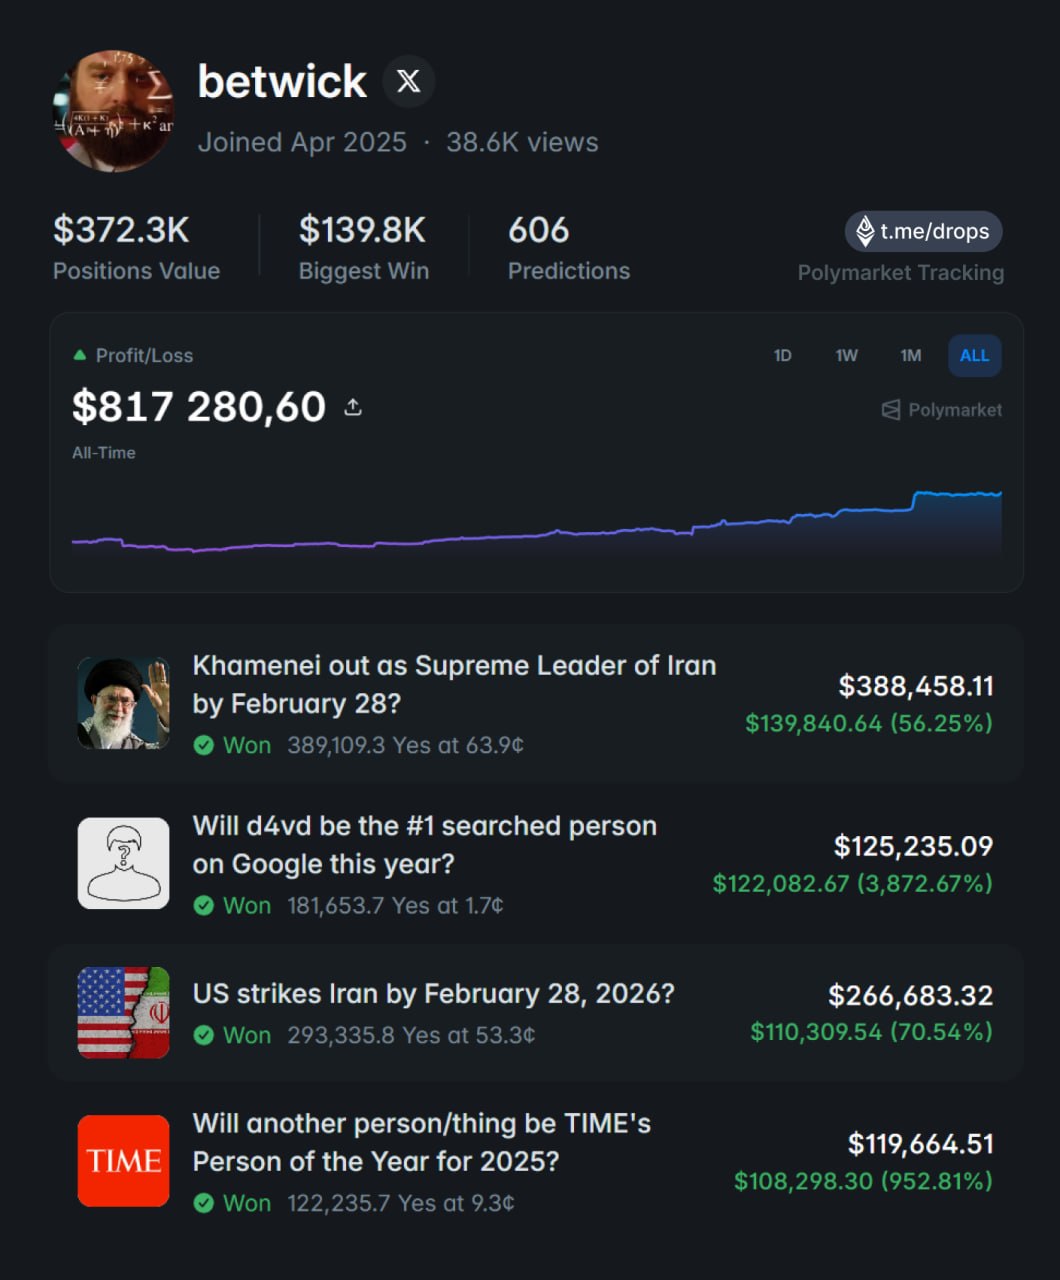Image resolution: width=1060 pixels, height=1280 pixels.
Task: Switch chart to 1W timeframe
Action: [x=846, y=356]
